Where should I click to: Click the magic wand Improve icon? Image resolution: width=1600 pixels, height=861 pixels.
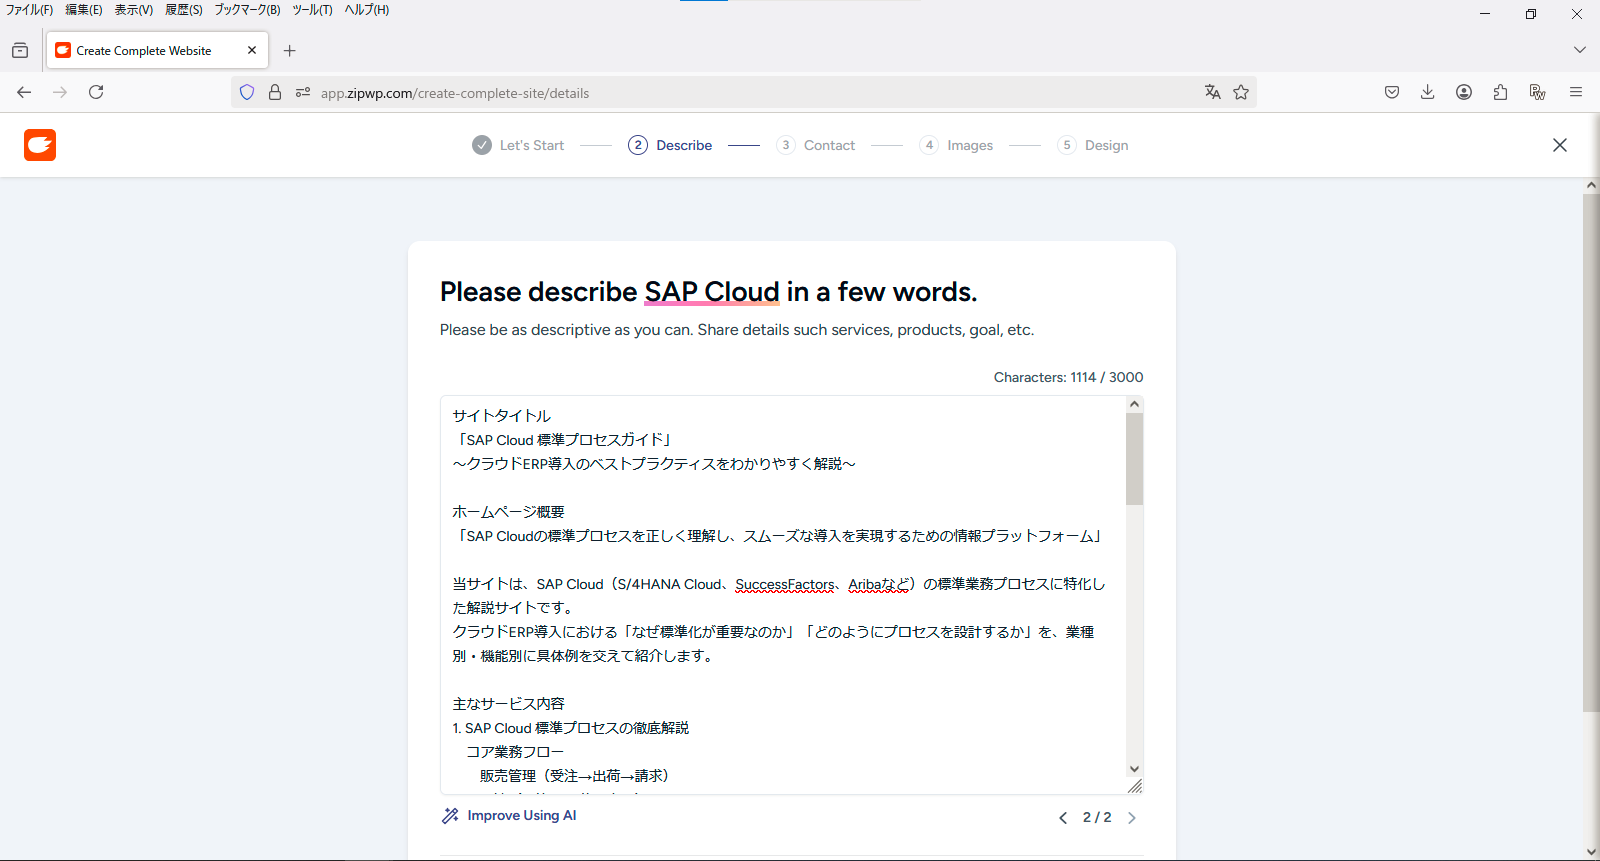450,816
